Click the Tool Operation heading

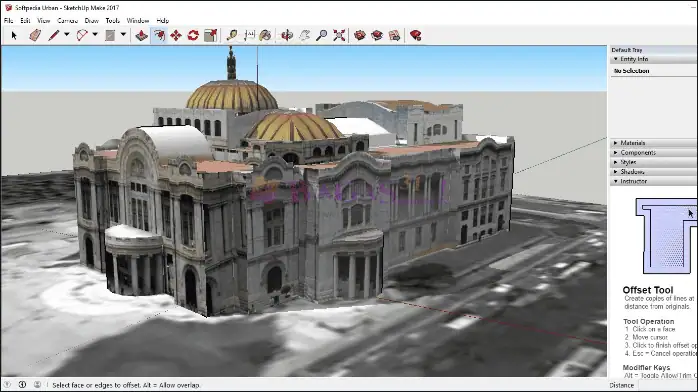click(649, 321)
